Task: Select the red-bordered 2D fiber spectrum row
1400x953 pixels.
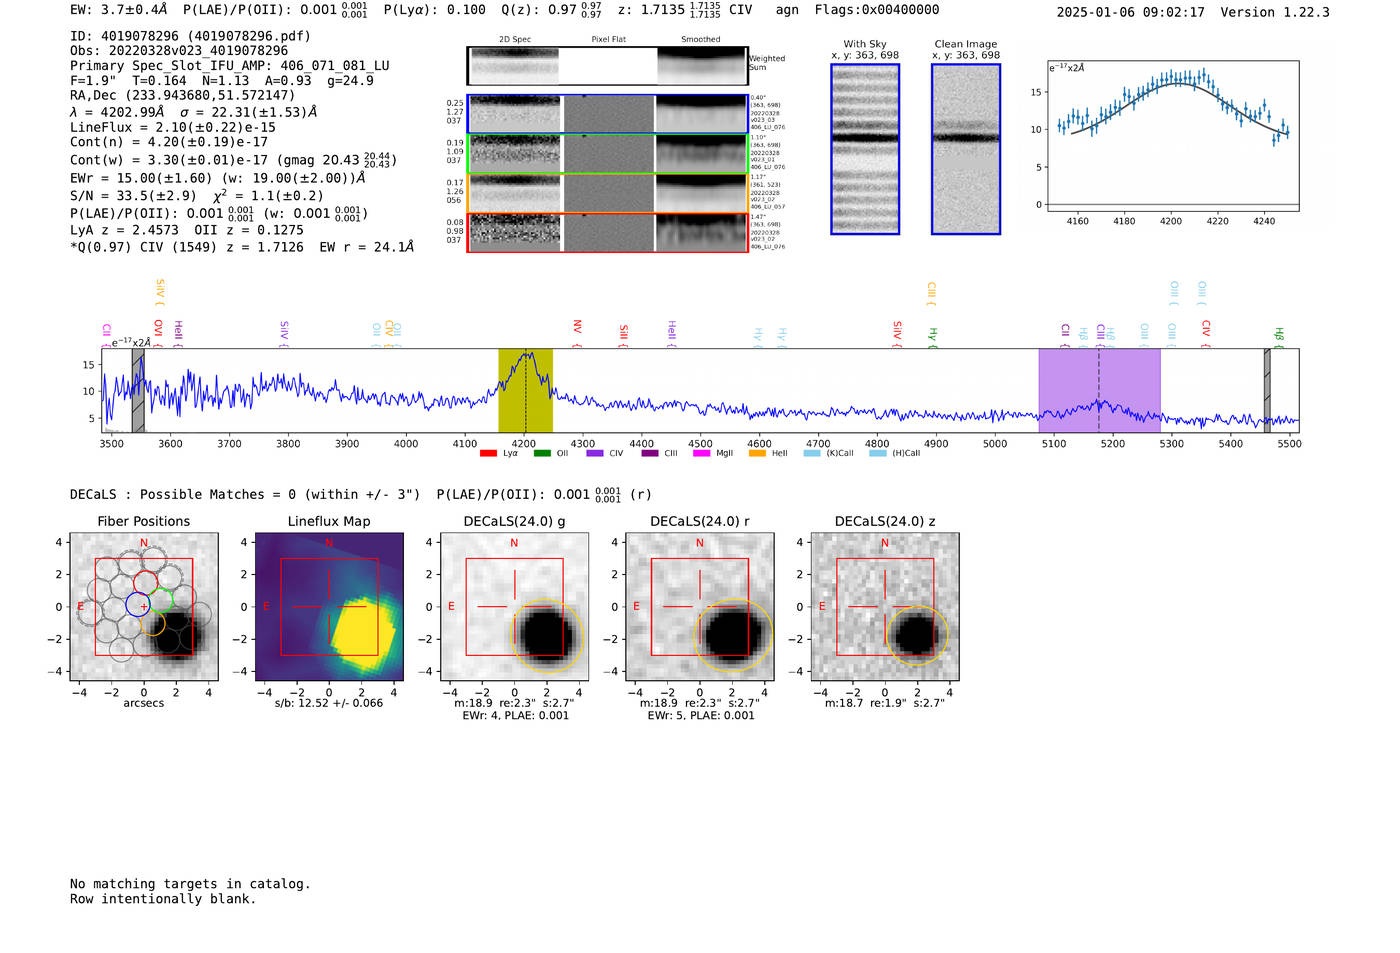Action: [607, 233]
